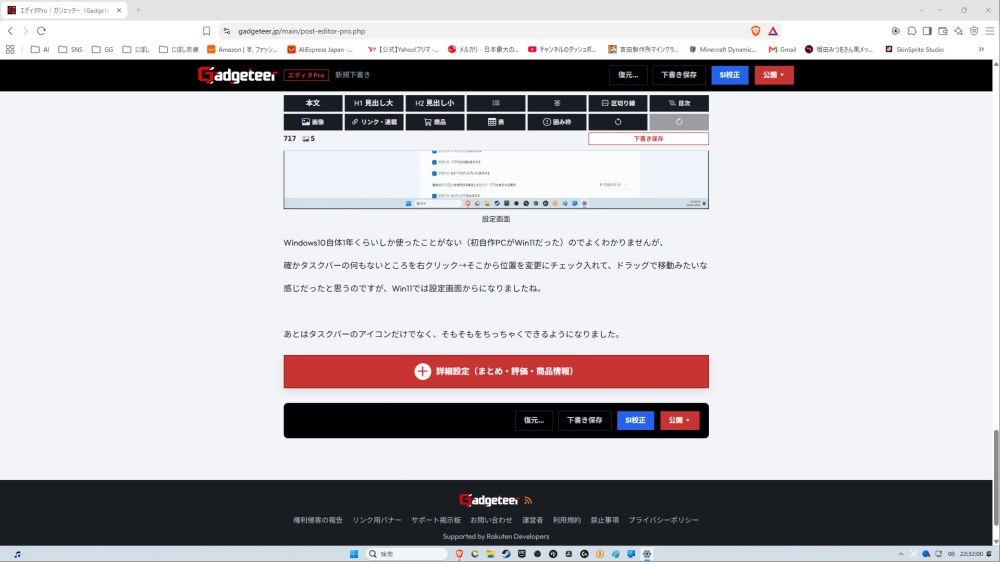Insert a 区切り線 divider

[617, 103]
